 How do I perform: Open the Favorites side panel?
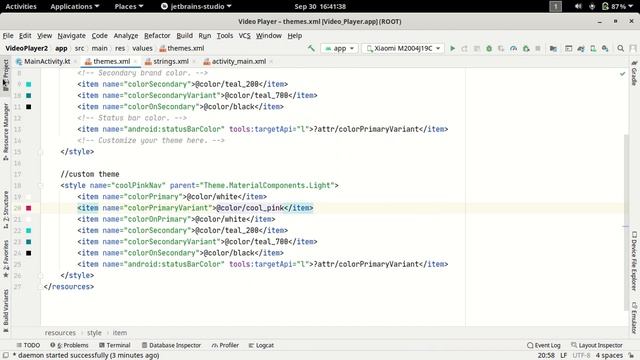[x=6, y=259]
